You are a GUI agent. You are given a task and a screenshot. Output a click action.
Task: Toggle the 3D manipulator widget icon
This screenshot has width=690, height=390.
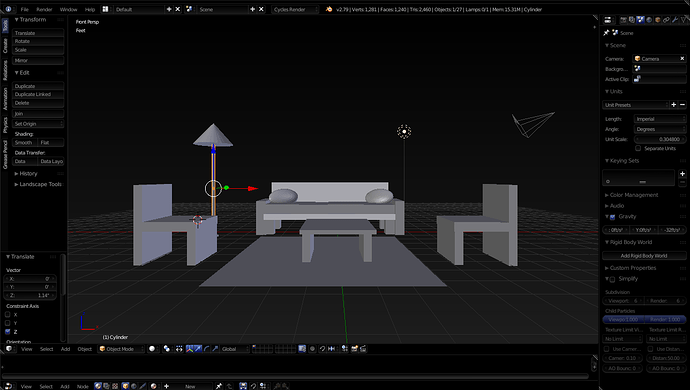pyautogui.click(x=190, y=349)
